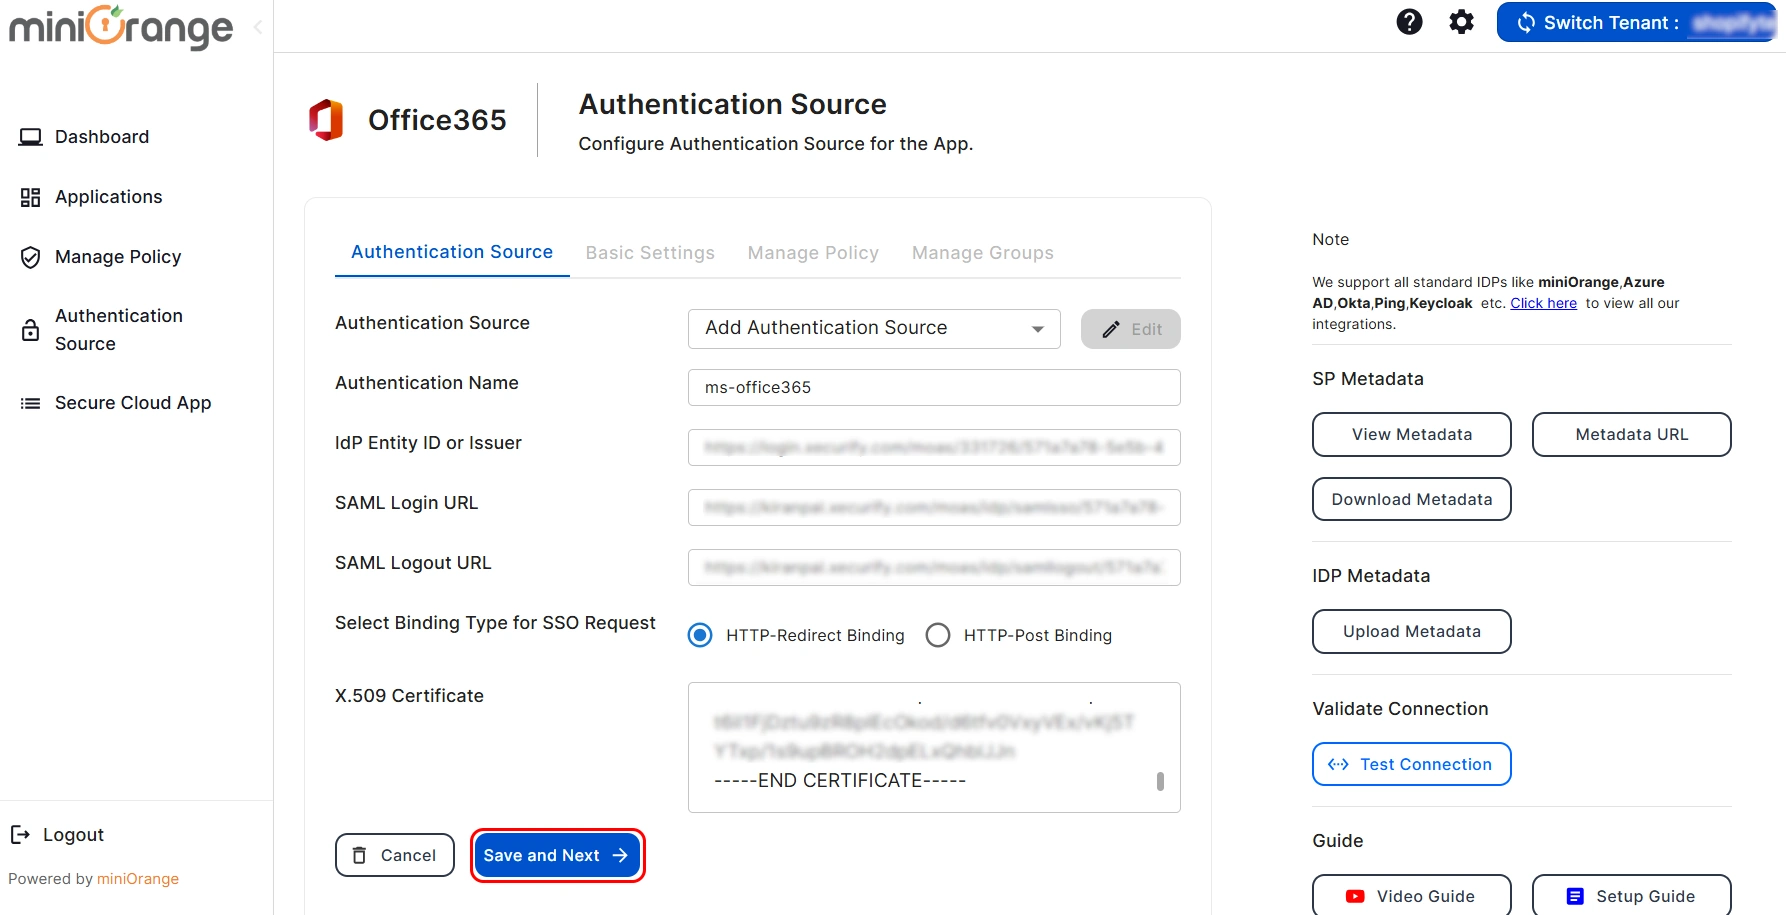Click the Secure Cloud App list icon
Screen dimensions: 1786x915
(31, 403)
